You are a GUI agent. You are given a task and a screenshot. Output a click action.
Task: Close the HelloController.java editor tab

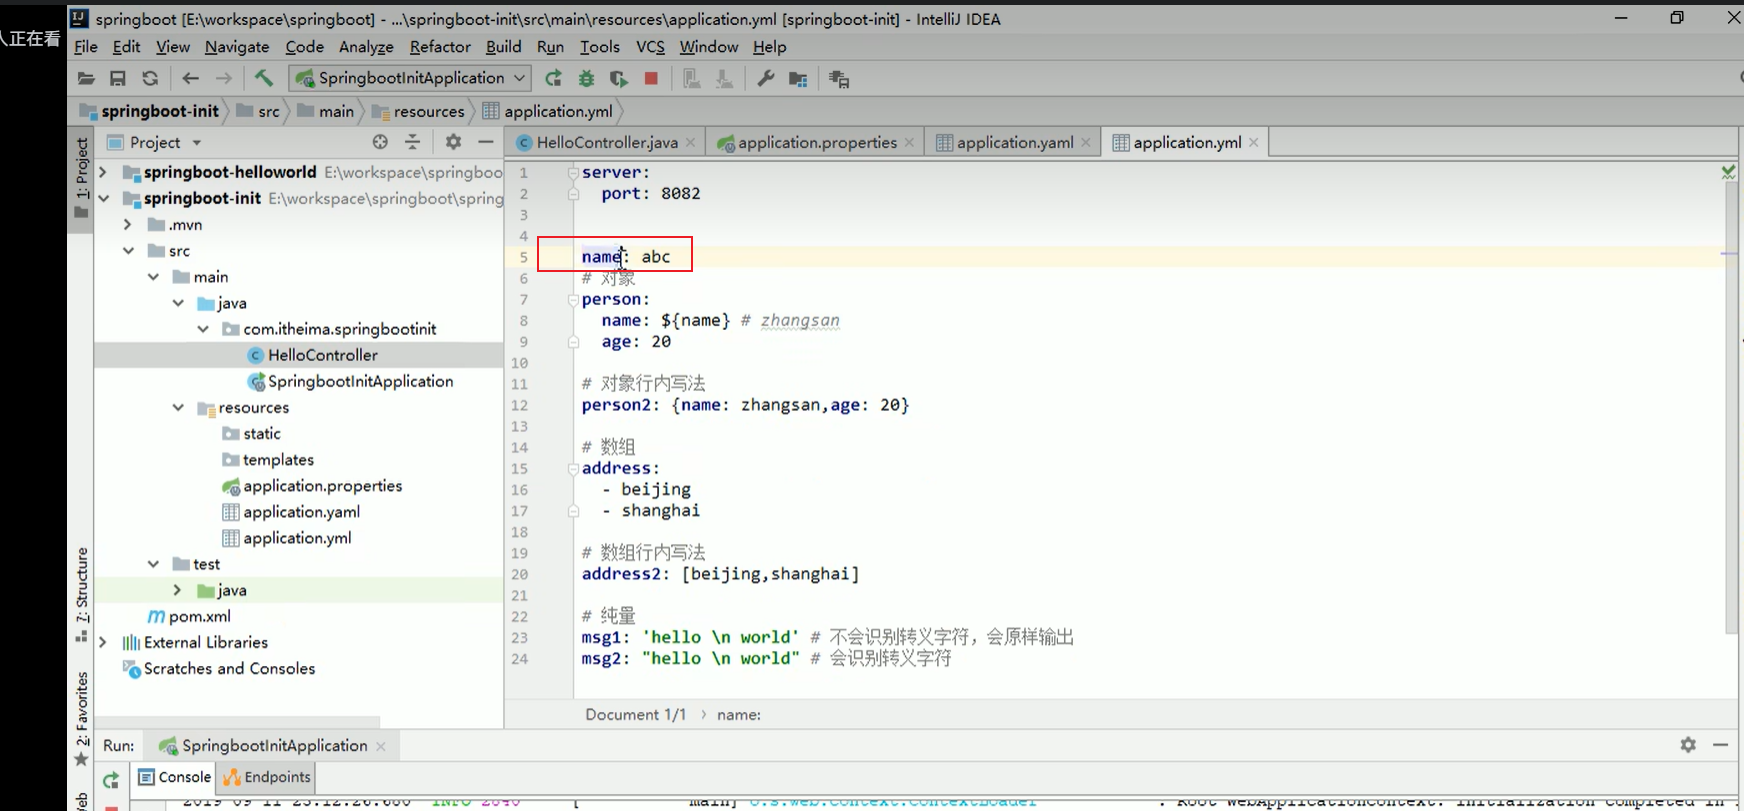pyautogui.click(x=690, y=143)
